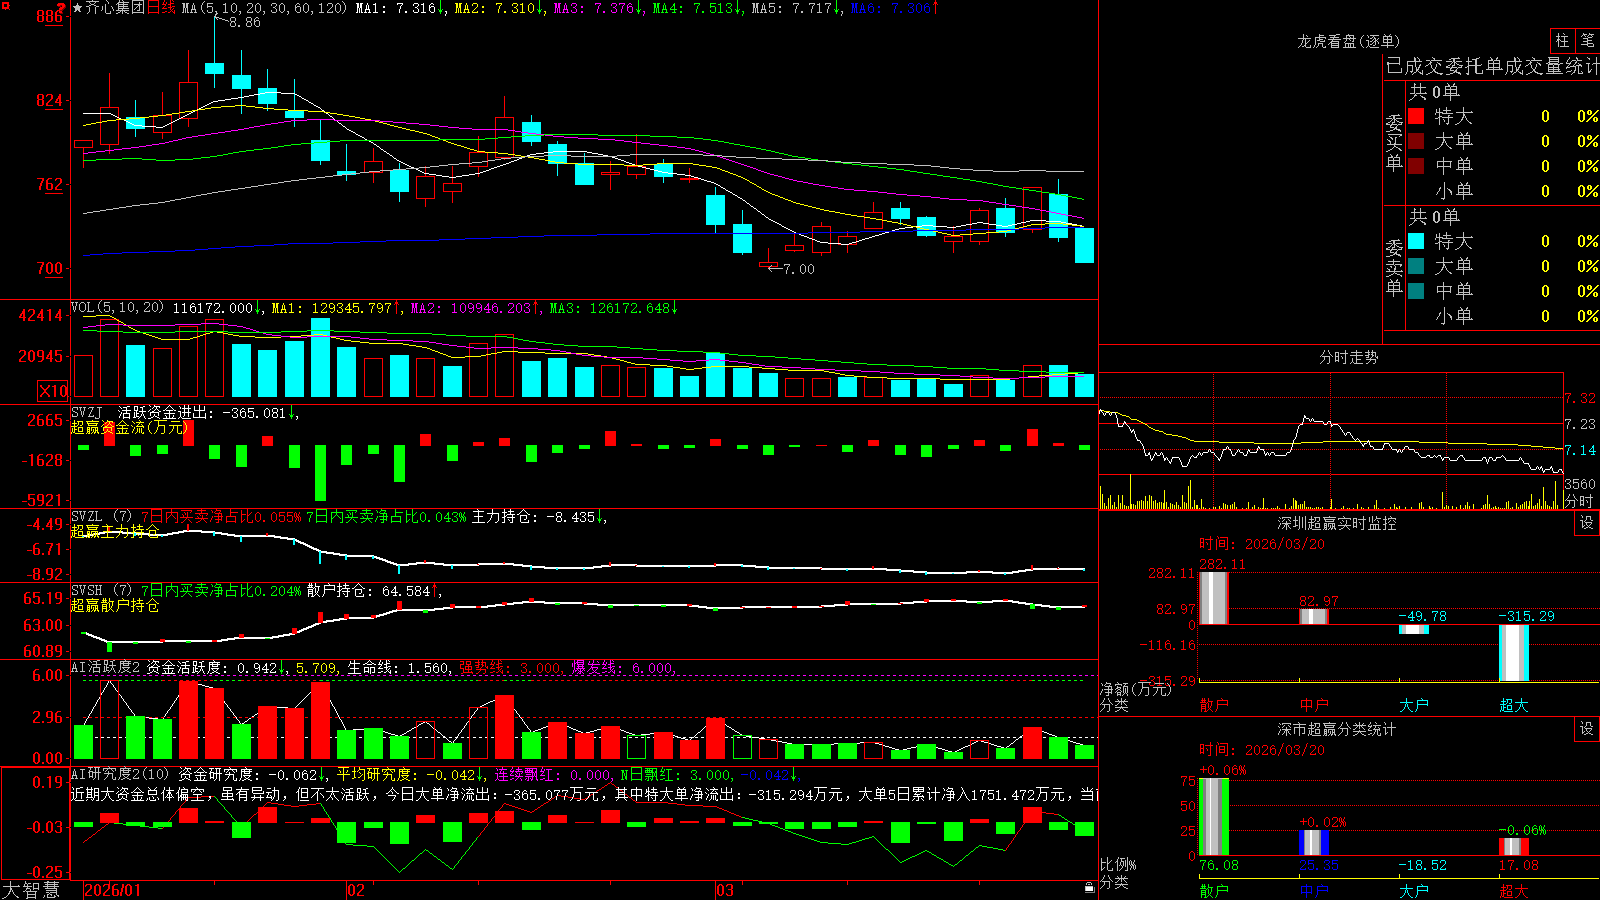Click the cyan 特大 sell-order color swatch

click(x=1416, y=241)
